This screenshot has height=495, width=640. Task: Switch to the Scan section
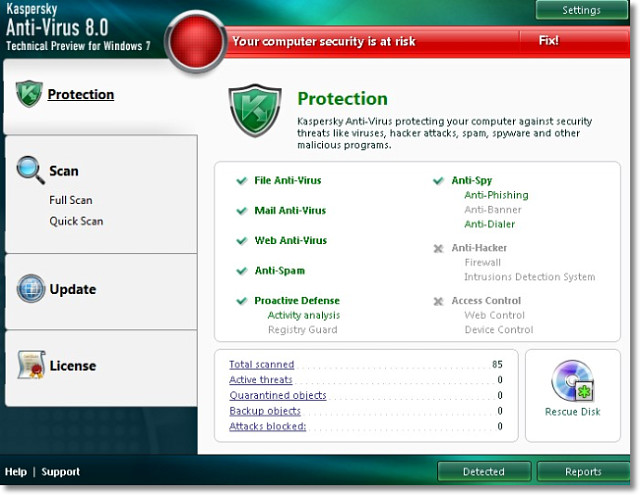coord(64,171)
